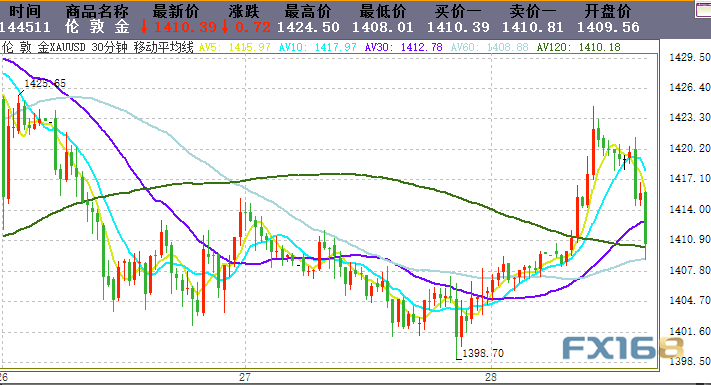711x385 pixels.
Task: Click the low price 1408.01
Action: pos(383,27)
